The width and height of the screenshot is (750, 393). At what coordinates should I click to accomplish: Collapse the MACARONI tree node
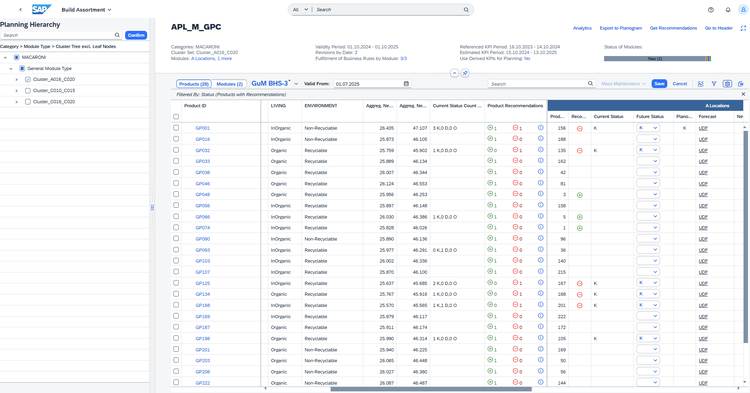coord(5,57)
